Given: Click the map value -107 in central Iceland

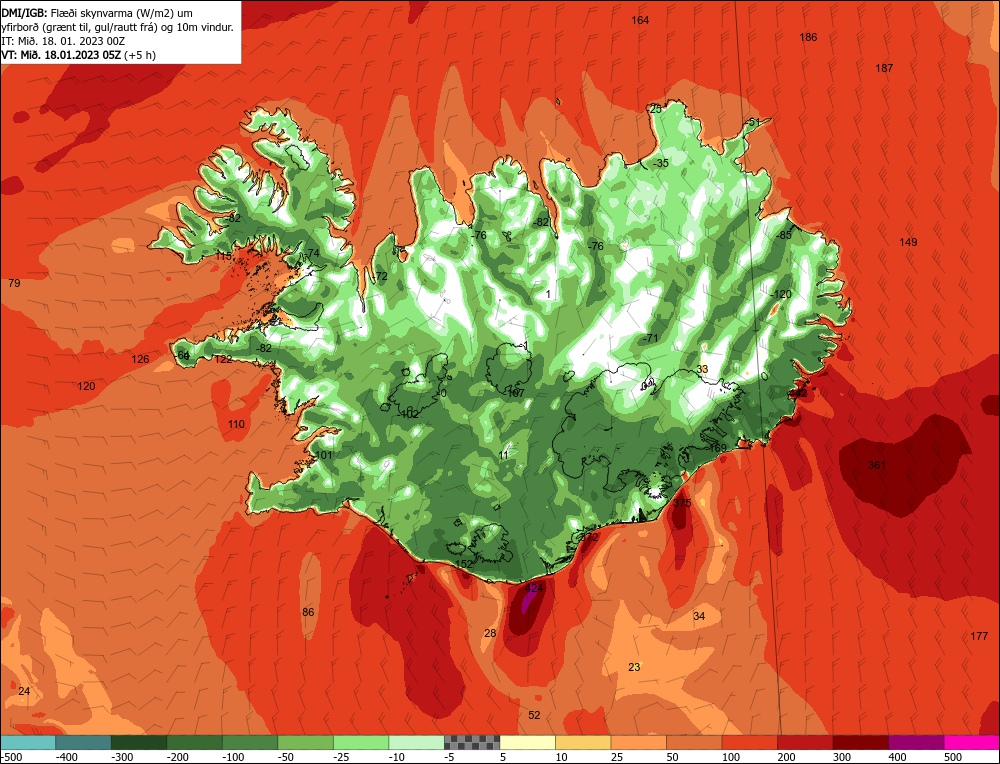Looking at the screenshot, I should pos(514,393).
